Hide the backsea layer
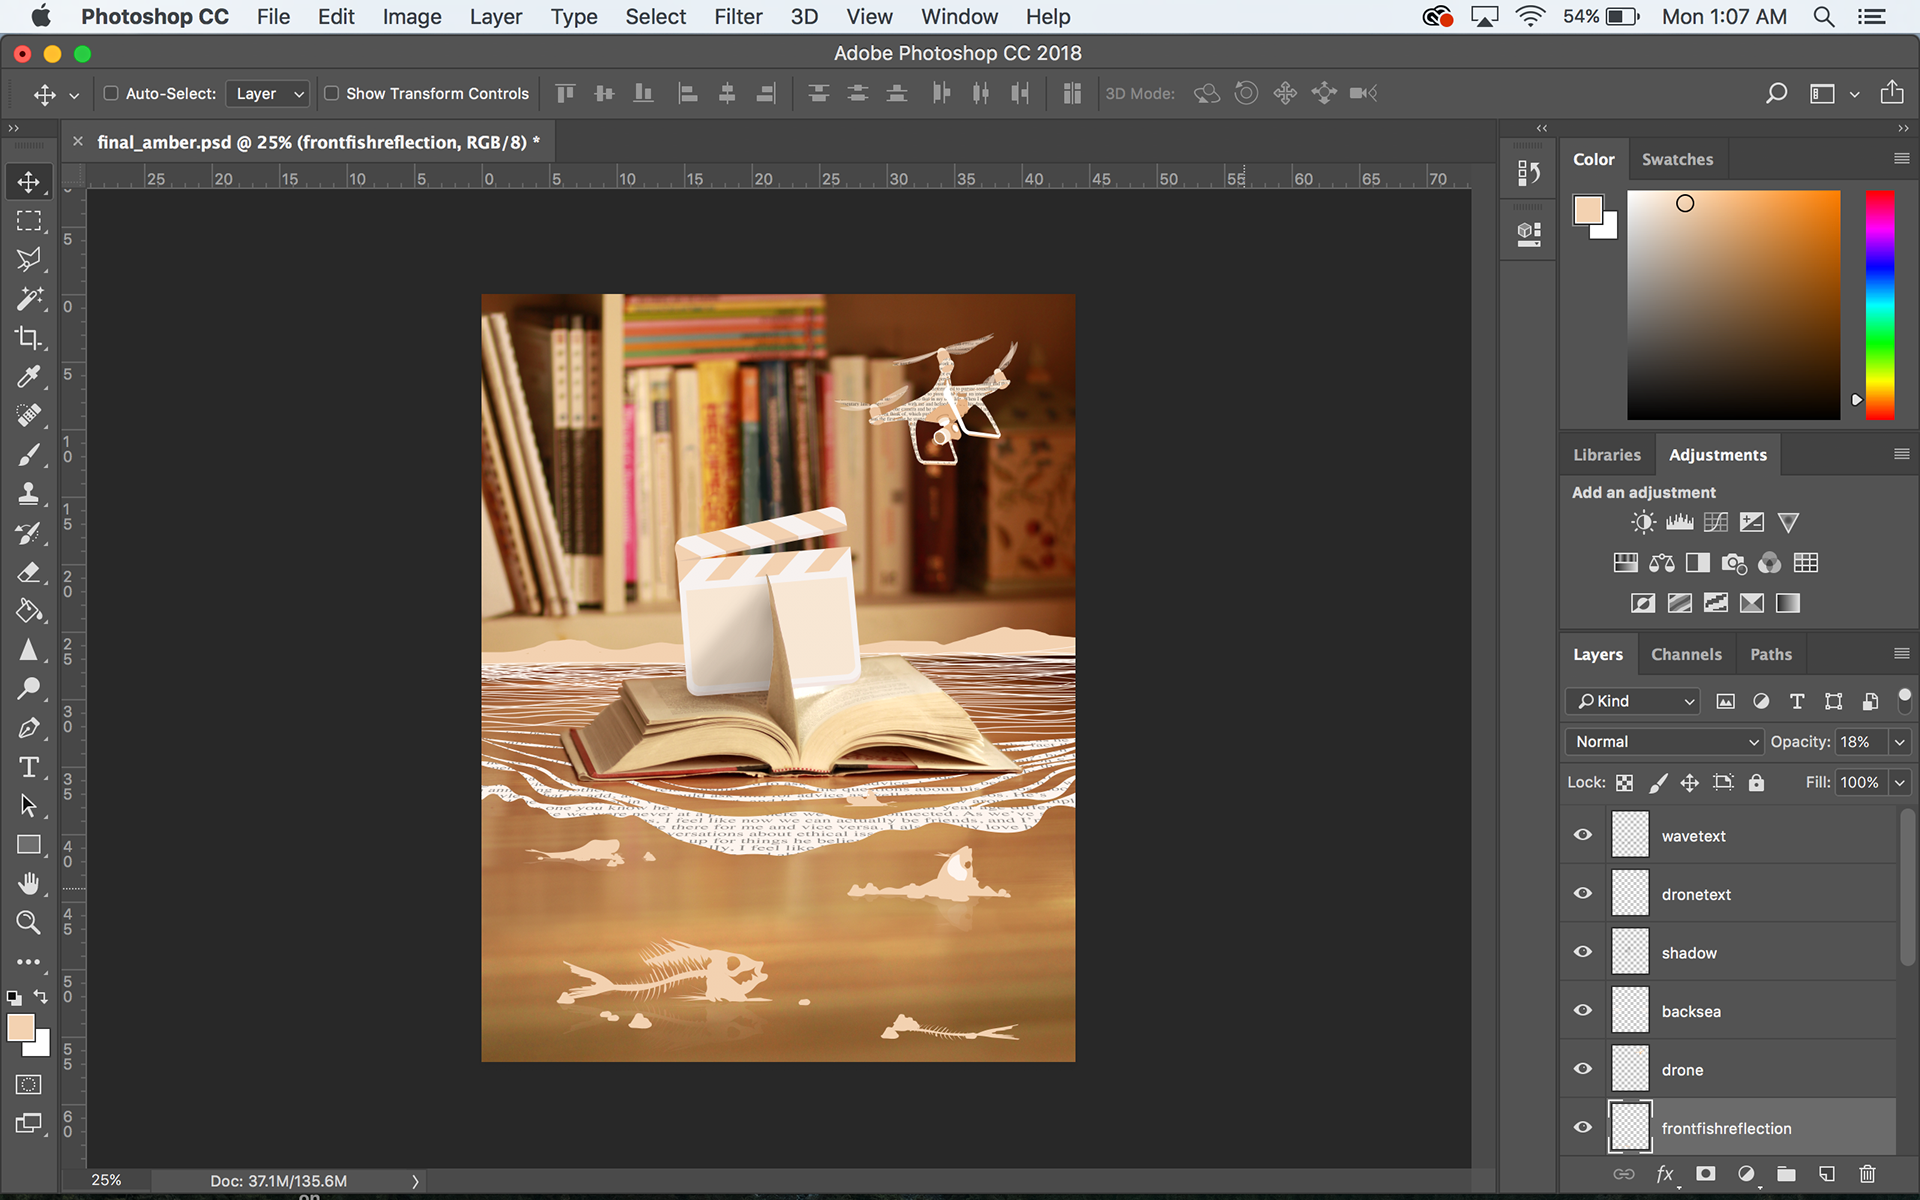The width and height of the screenshot is (1920, 1200). [1582, 1010]
